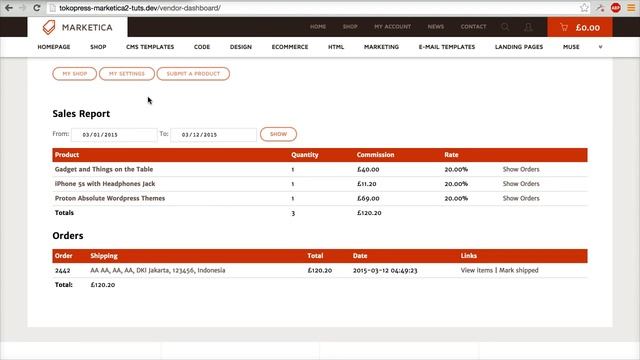Click the £40.00 commission value
The image size is (640, 360).
368,169
